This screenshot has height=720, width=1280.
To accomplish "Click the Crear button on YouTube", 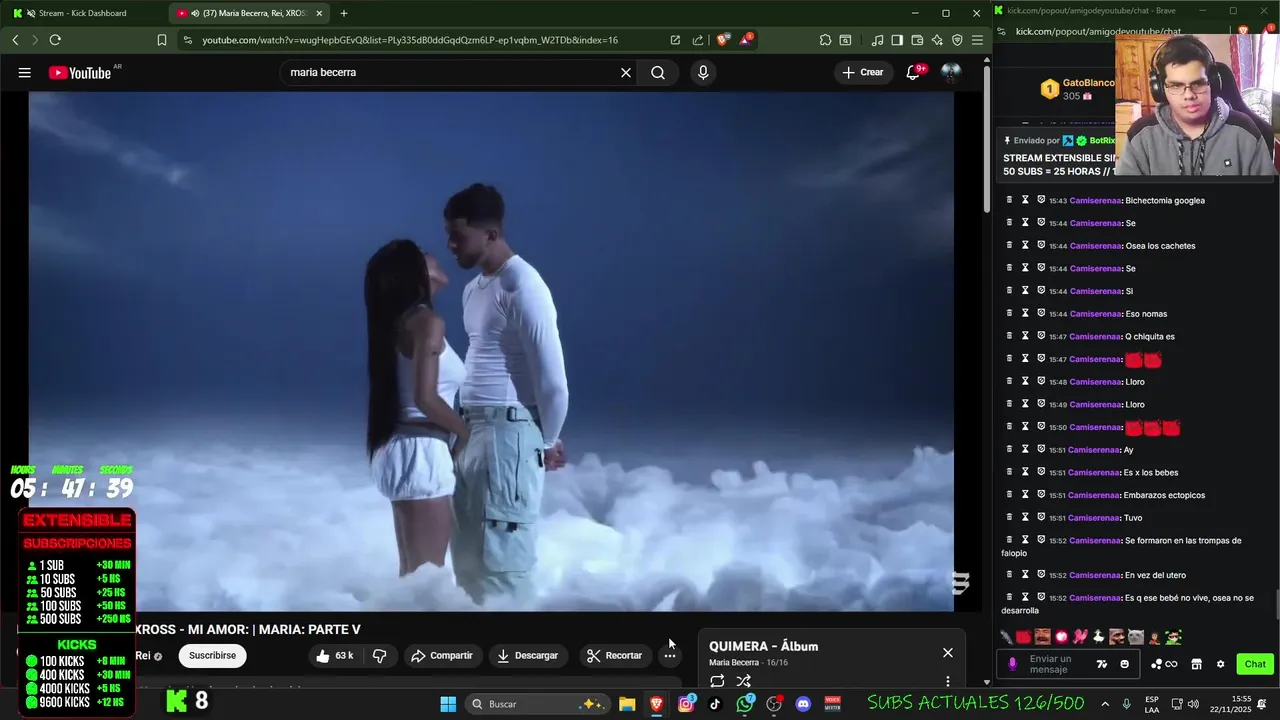I will (x=863, y=72).
